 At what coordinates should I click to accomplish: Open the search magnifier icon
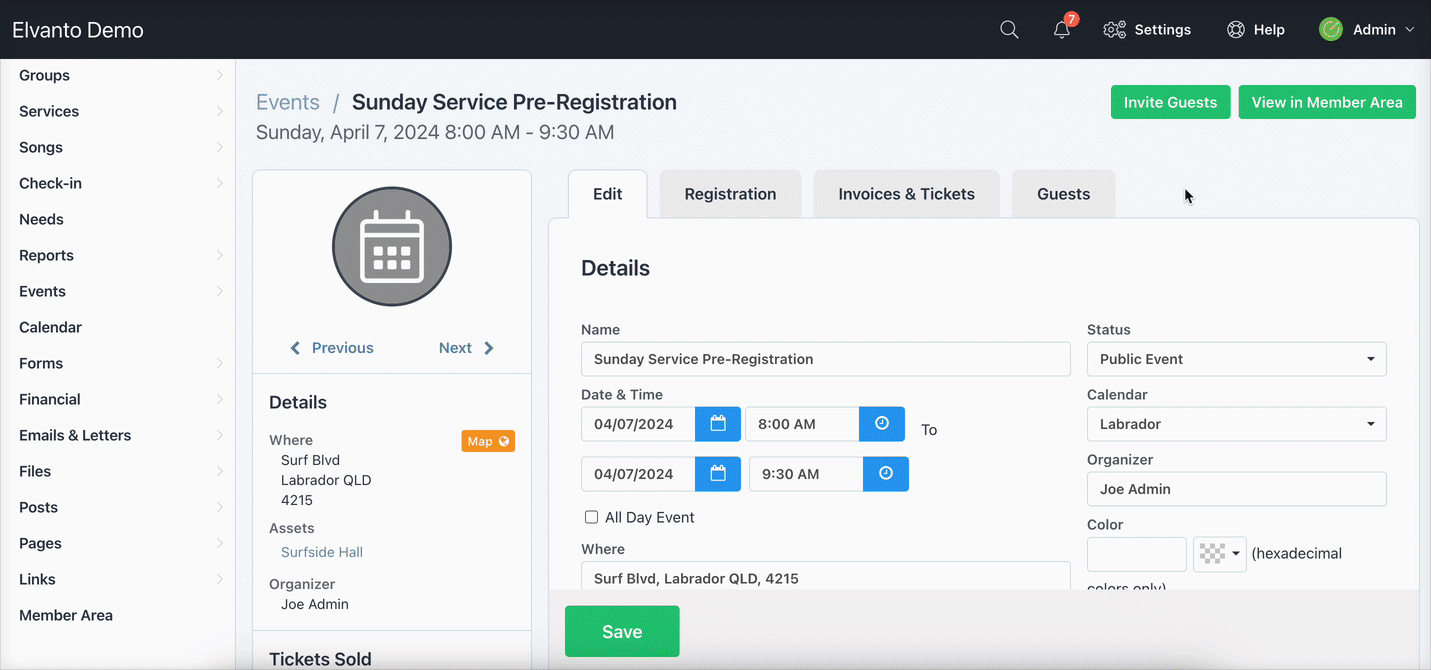(x=1009, y=30)
